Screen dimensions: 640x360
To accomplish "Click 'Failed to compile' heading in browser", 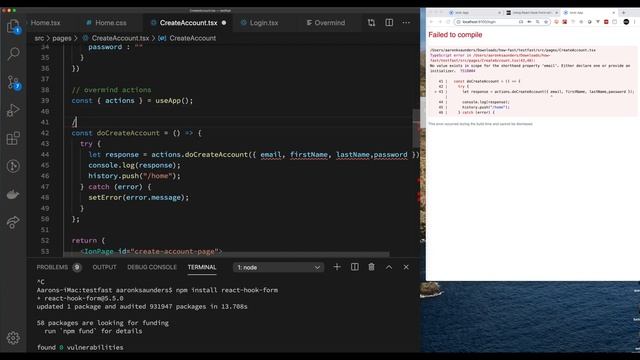I will point(455,35).
